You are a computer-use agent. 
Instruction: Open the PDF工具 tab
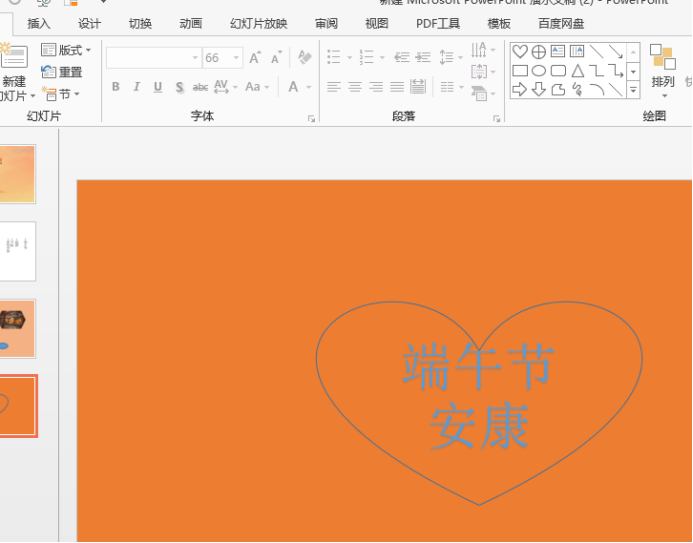438,23
